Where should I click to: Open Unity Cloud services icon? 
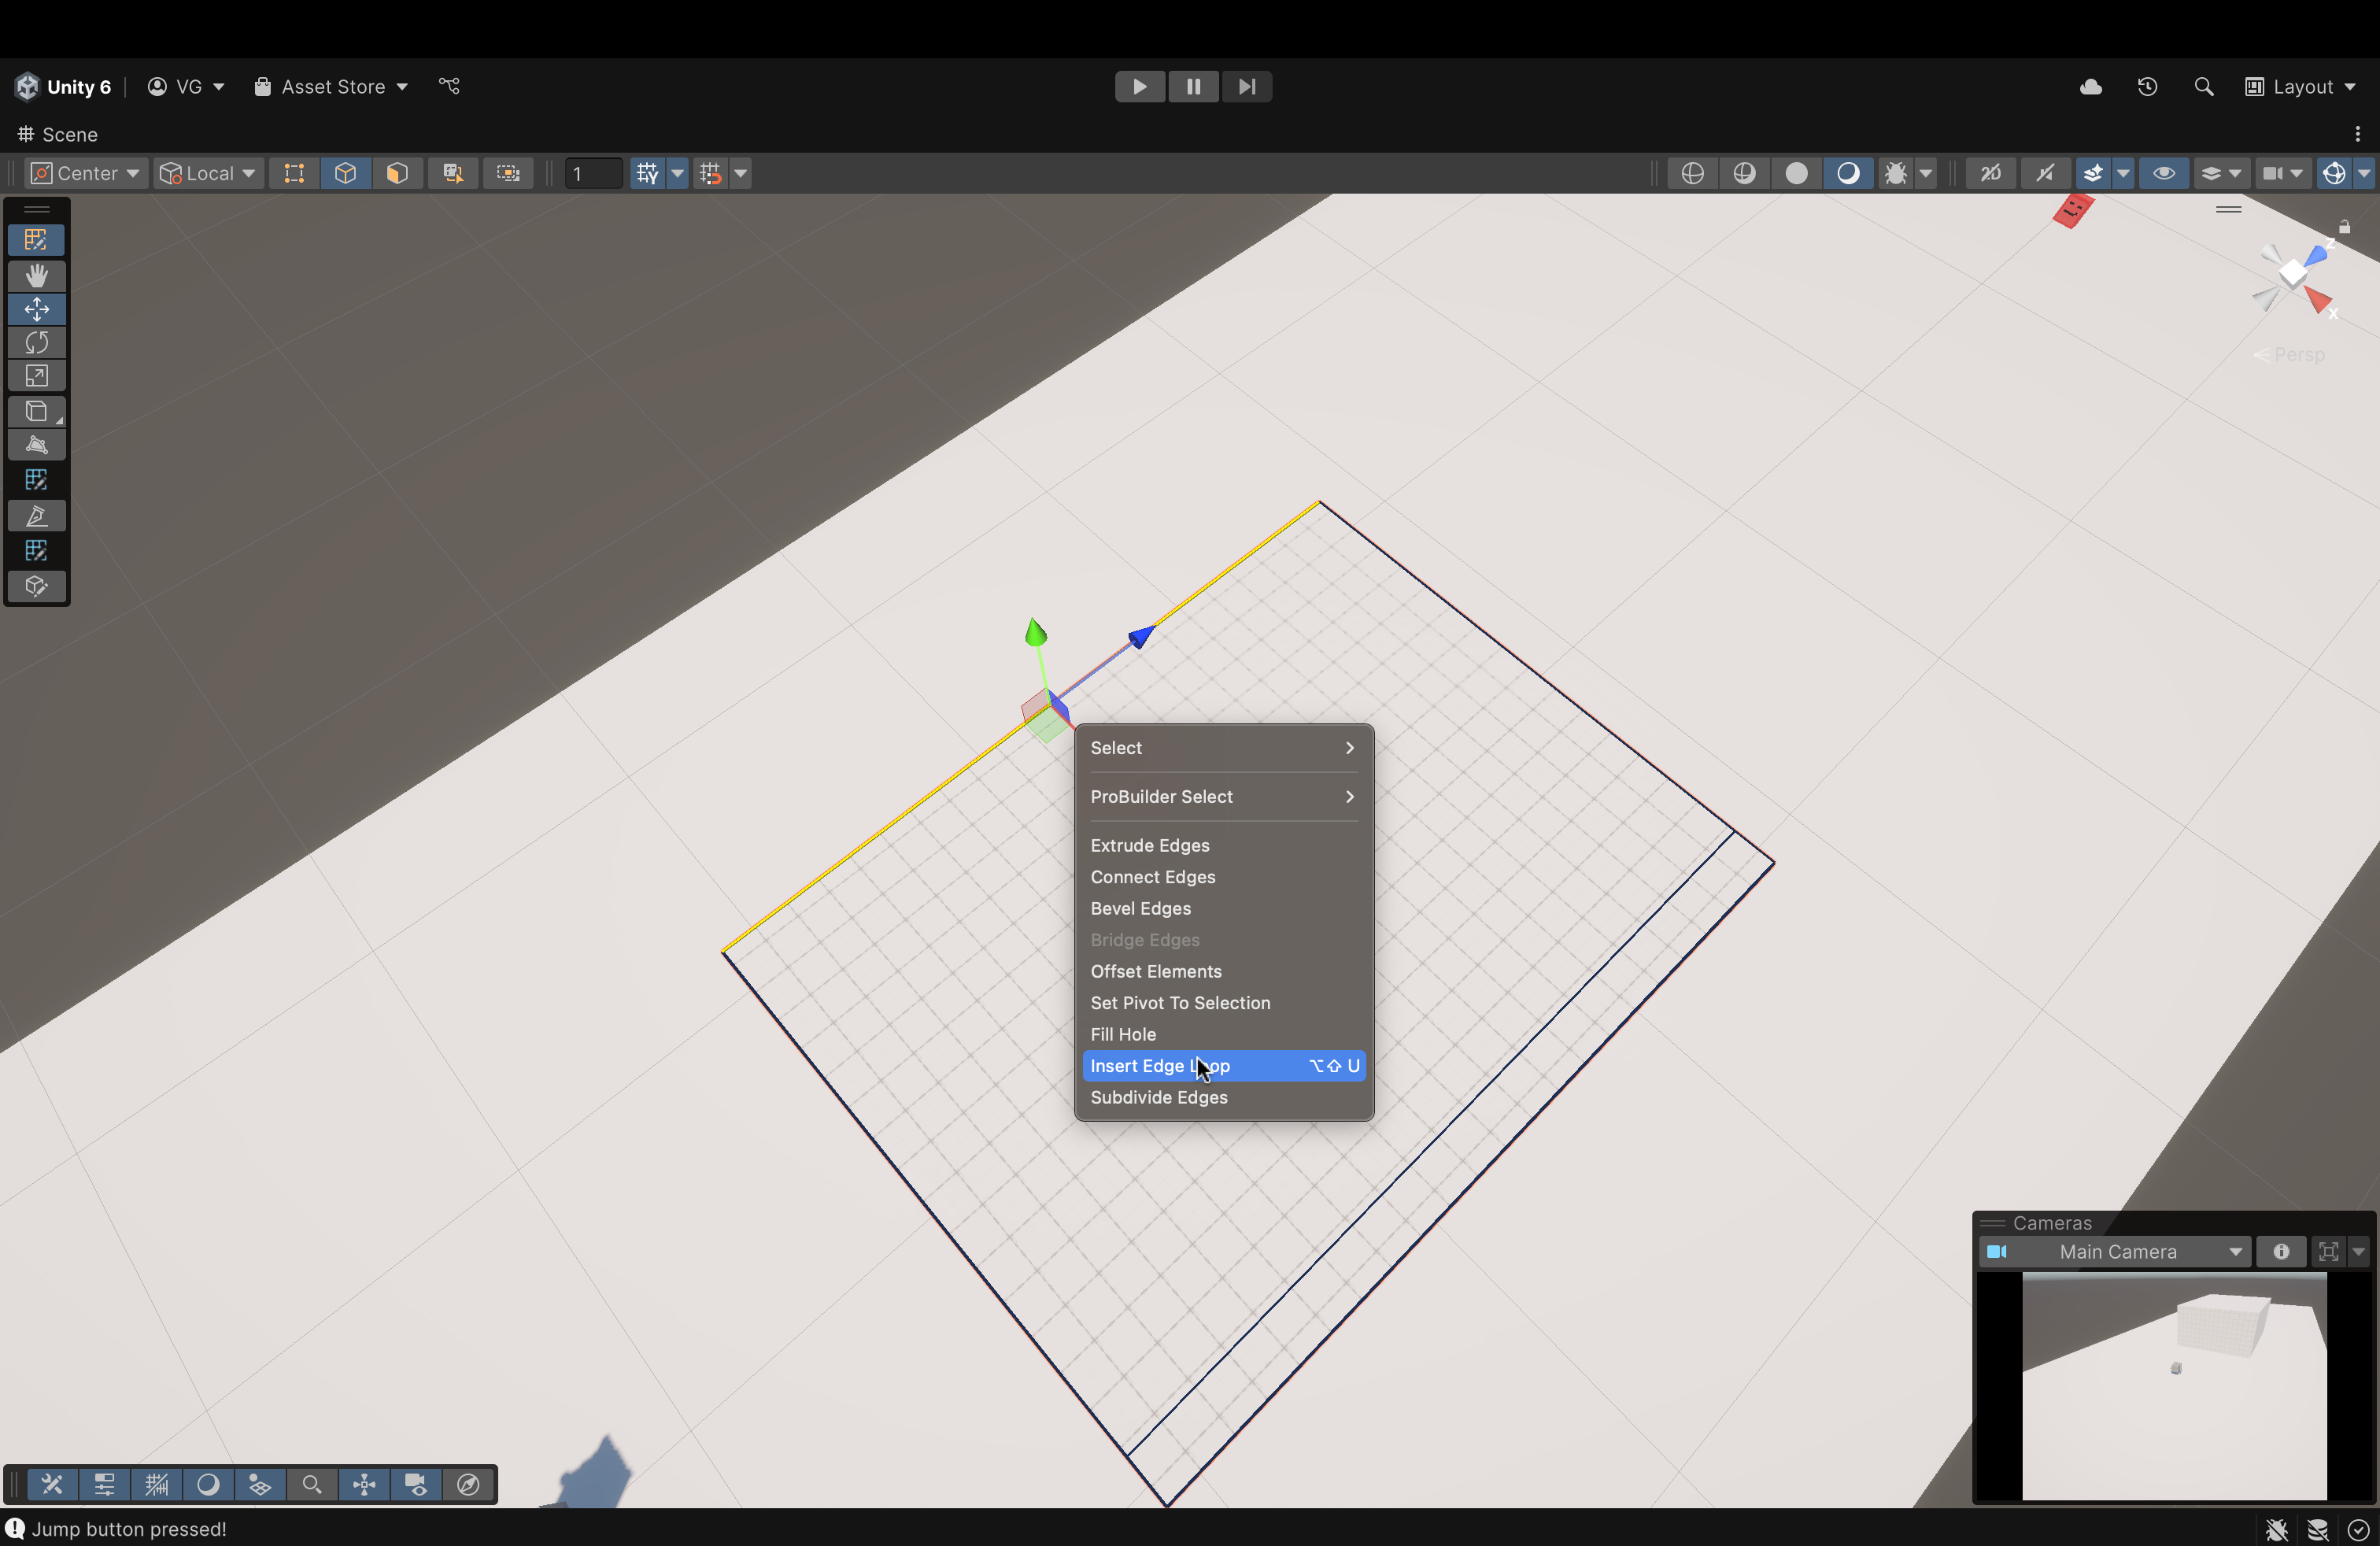(x=2090, y=87)
